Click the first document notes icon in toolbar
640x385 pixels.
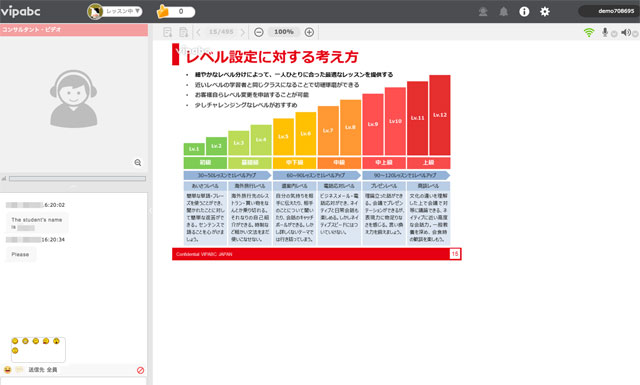[167, 32]
